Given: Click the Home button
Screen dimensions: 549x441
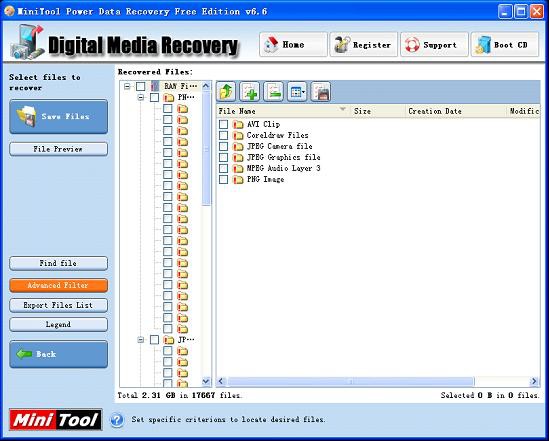Looking at the screenshot, I should coord(293,44).
